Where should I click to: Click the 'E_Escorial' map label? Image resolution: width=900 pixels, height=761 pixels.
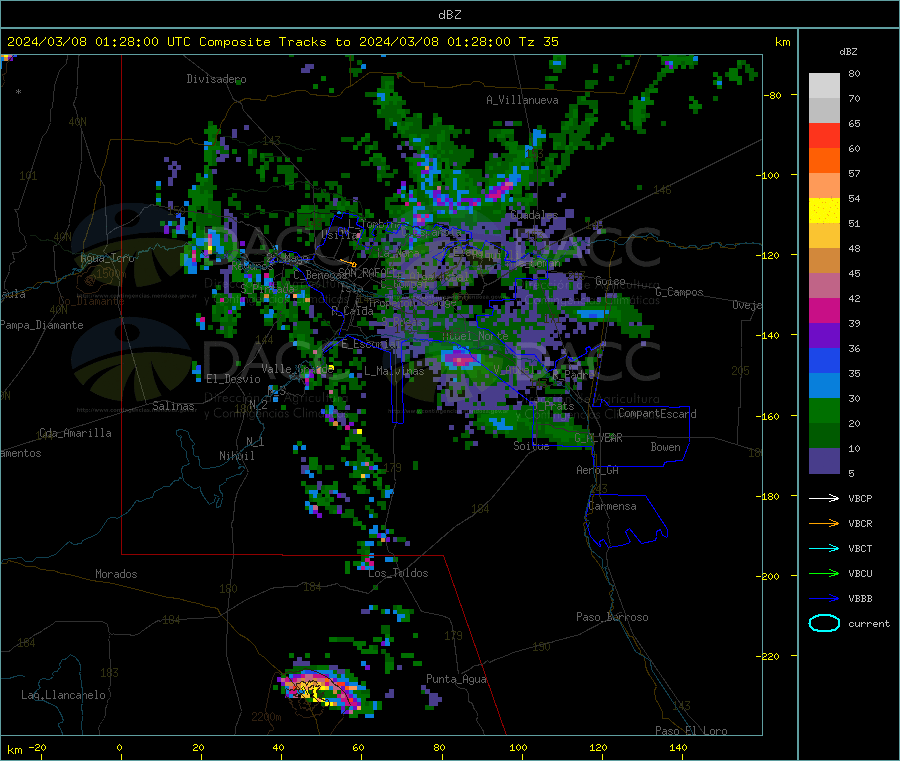pos(370,344)
